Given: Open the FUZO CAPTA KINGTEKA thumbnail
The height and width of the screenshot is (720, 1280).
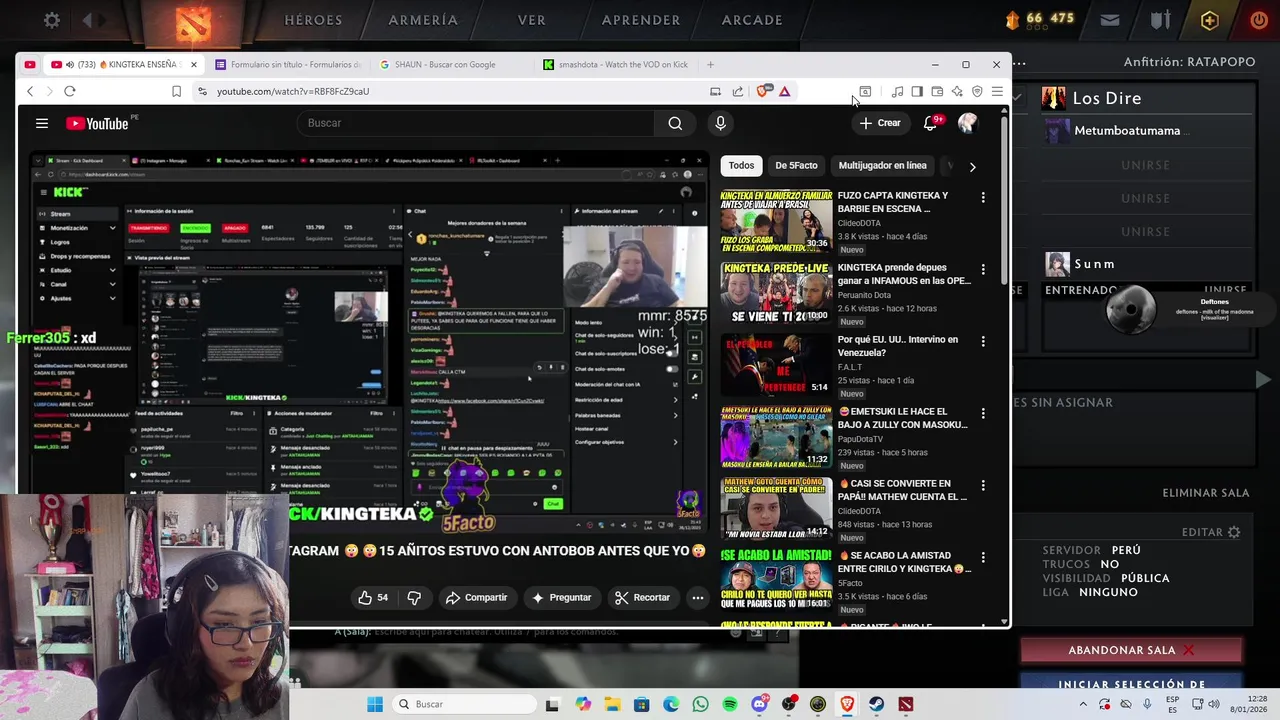Looking at the screenshot, I should 776,220.
